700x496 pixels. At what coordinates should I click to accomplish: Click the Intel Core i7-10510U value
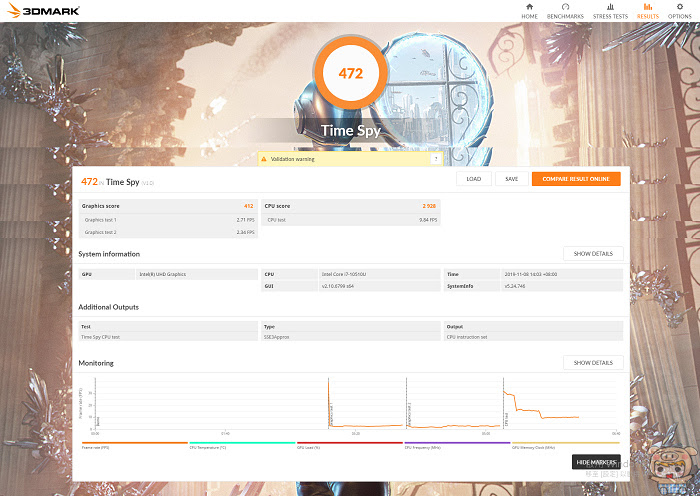tap(344, 274)
